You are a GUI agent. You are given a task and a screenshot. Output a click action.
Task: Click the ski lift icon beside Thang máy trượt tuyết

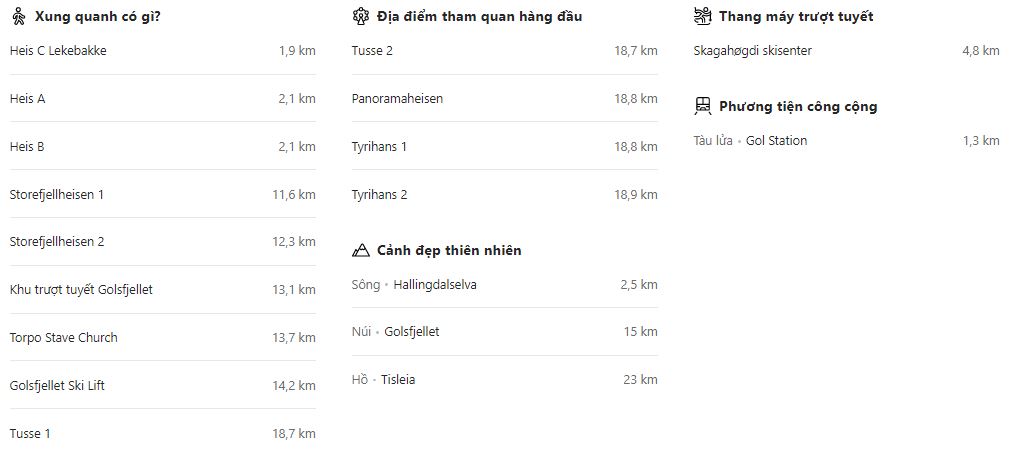703,17
